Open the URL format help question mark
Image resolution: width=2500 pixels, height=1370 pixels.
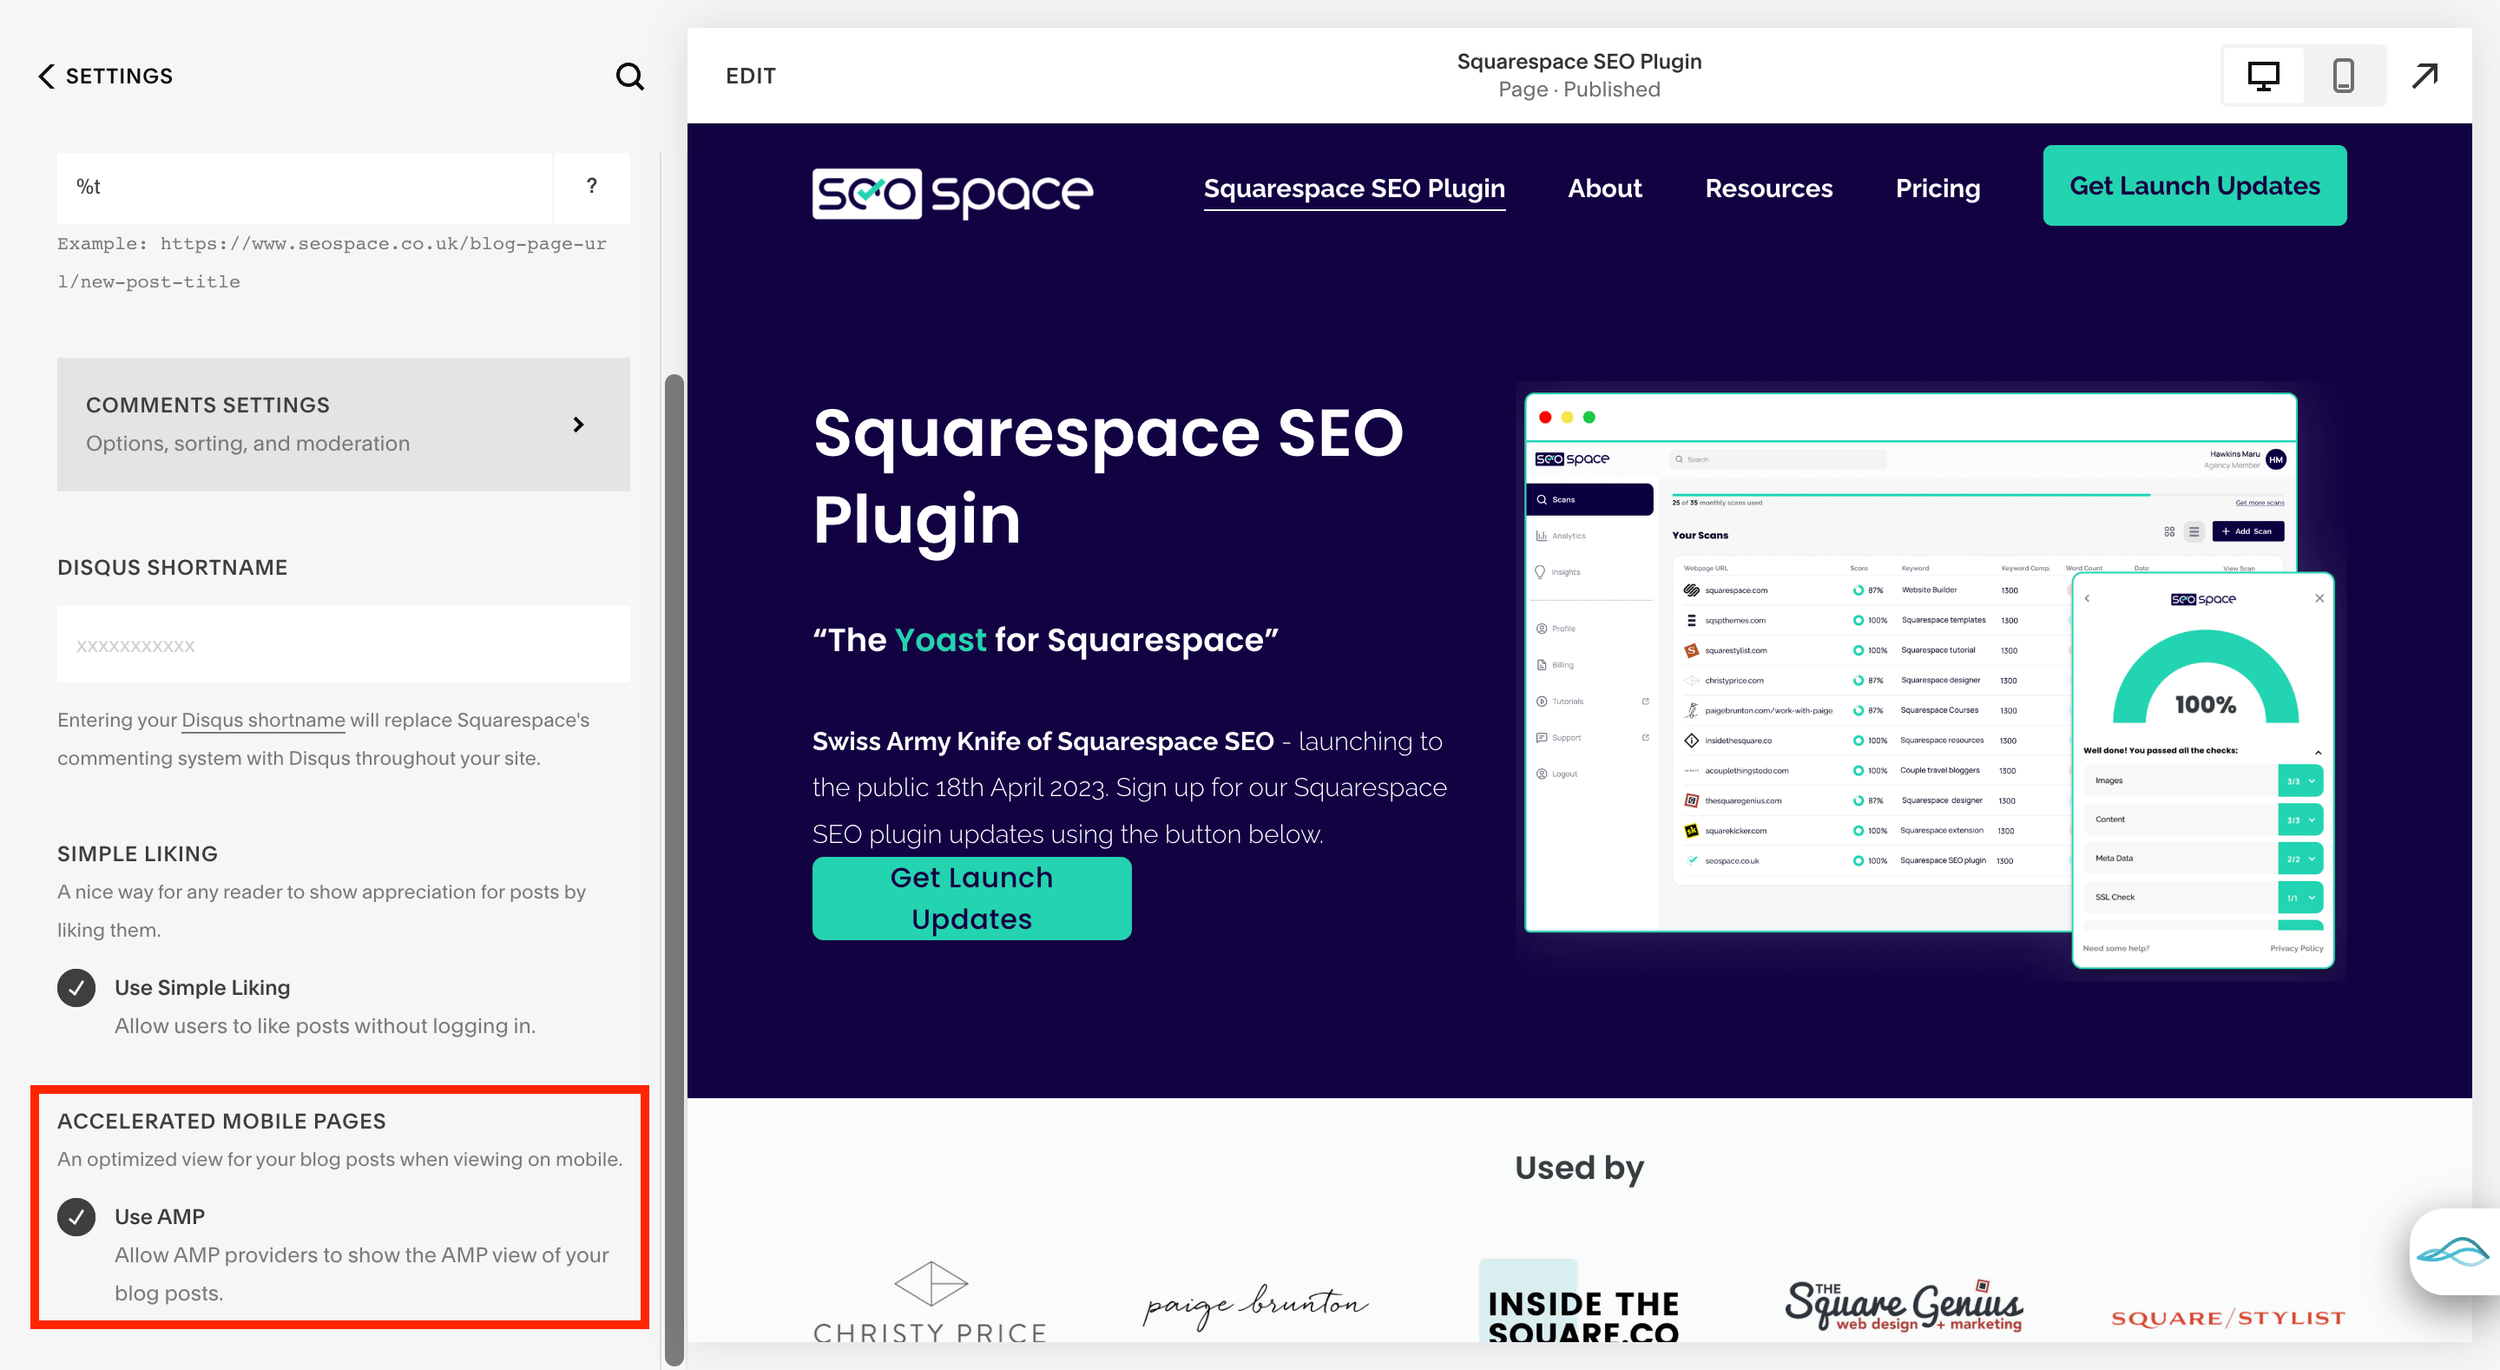click(592, 186)
